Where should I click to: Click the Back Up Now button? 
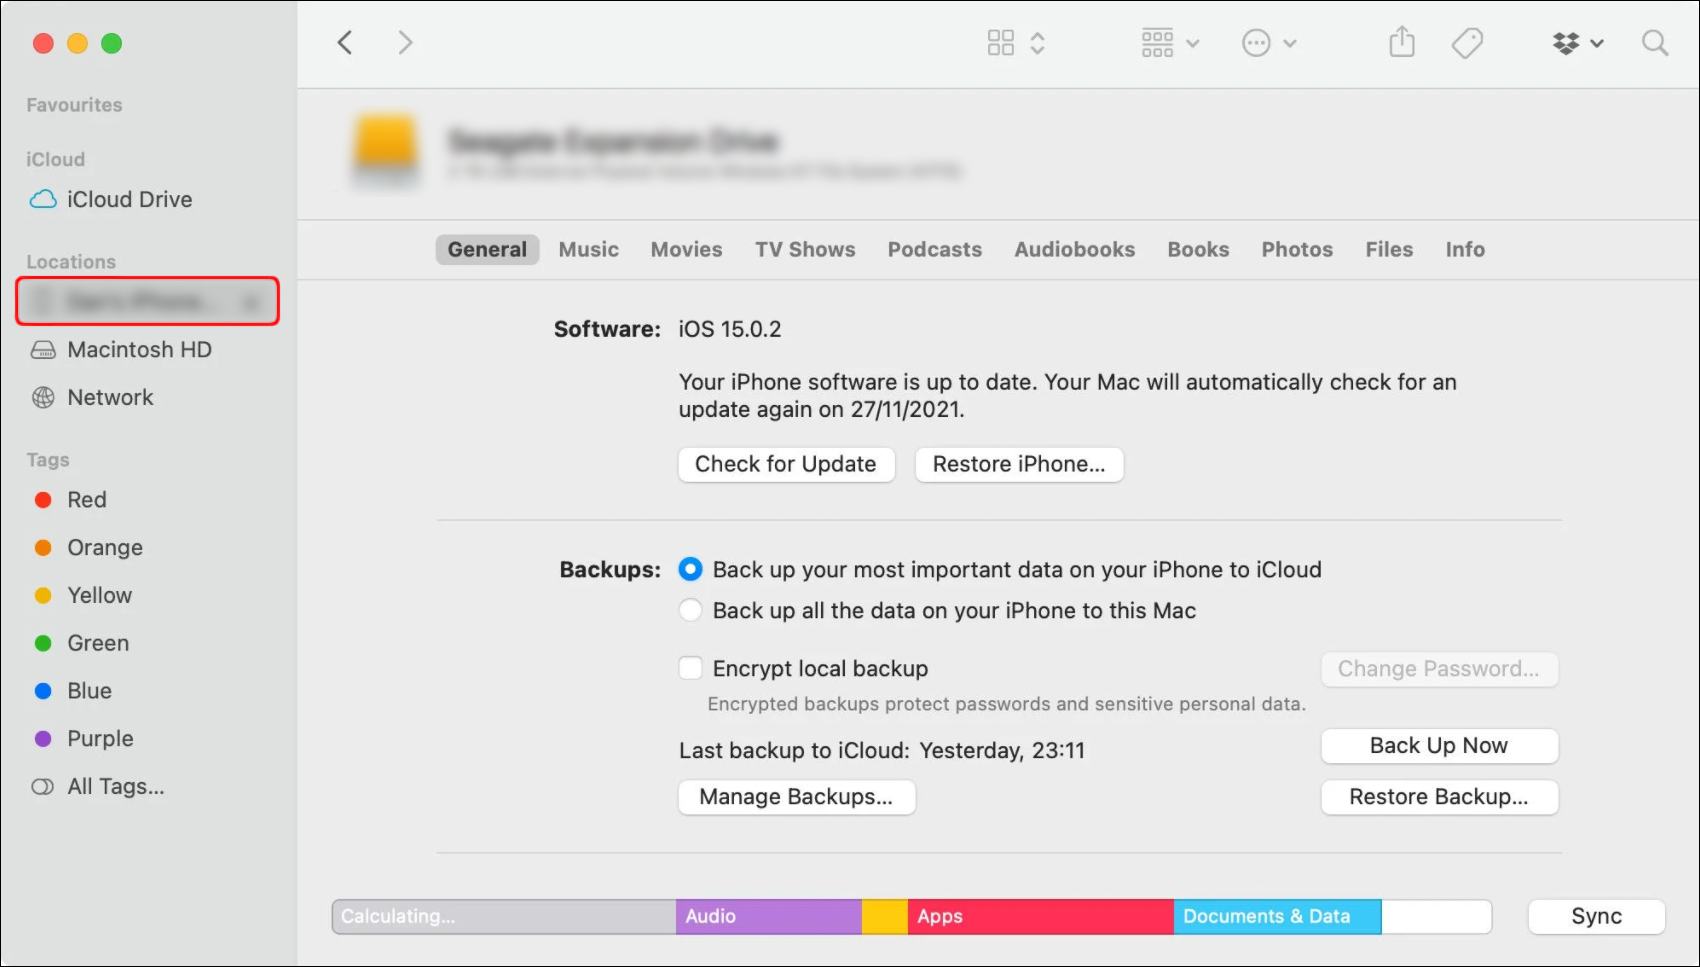[1438, 746]
